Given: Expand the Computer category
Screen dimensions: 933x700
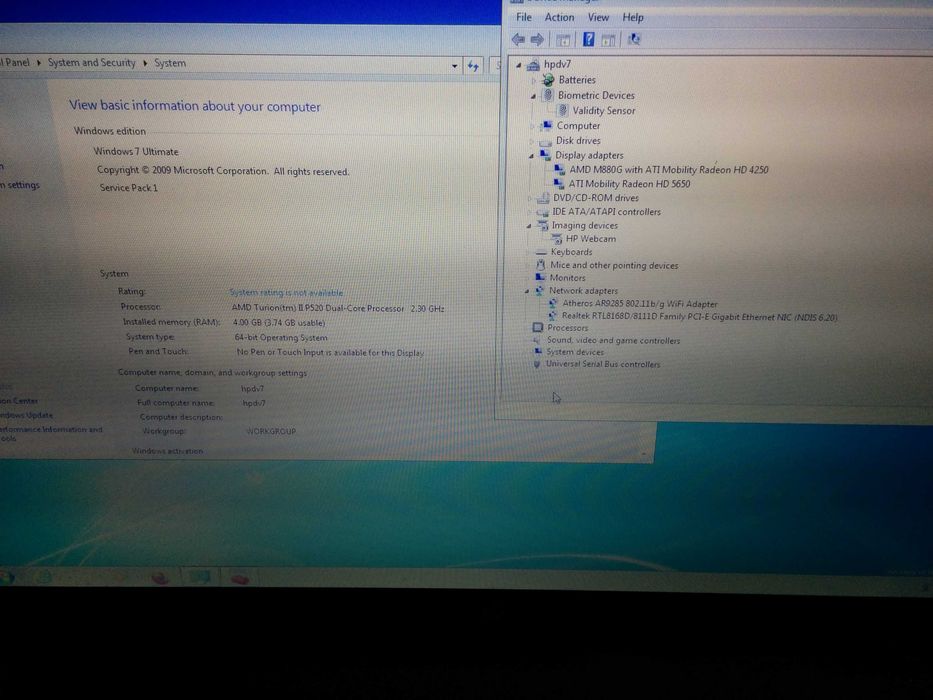Looking at the screenshot, I should tap(532, 126).
